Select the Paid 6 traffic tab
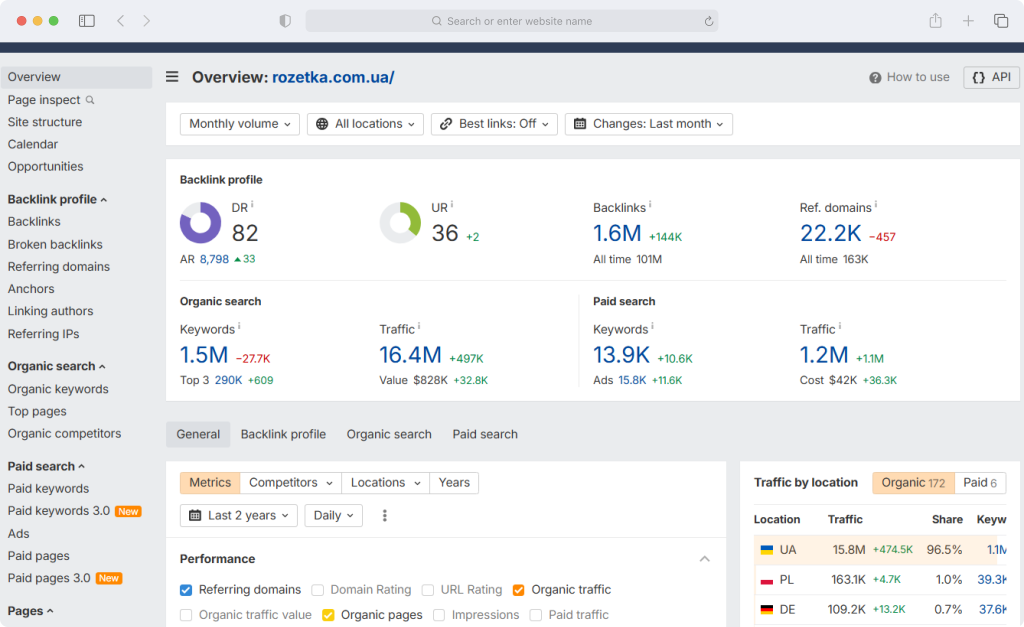Viewport: 1024px width, 627px height. point(980,483)
